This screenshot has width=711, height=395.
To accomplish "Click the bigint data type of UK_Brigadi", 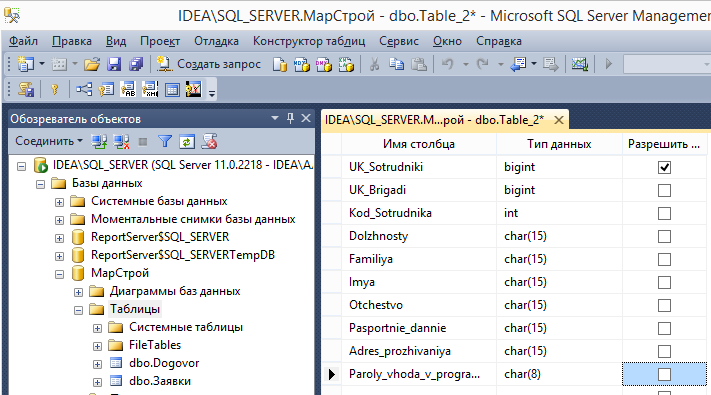I will pyautogui.click(x=520, y=190).
